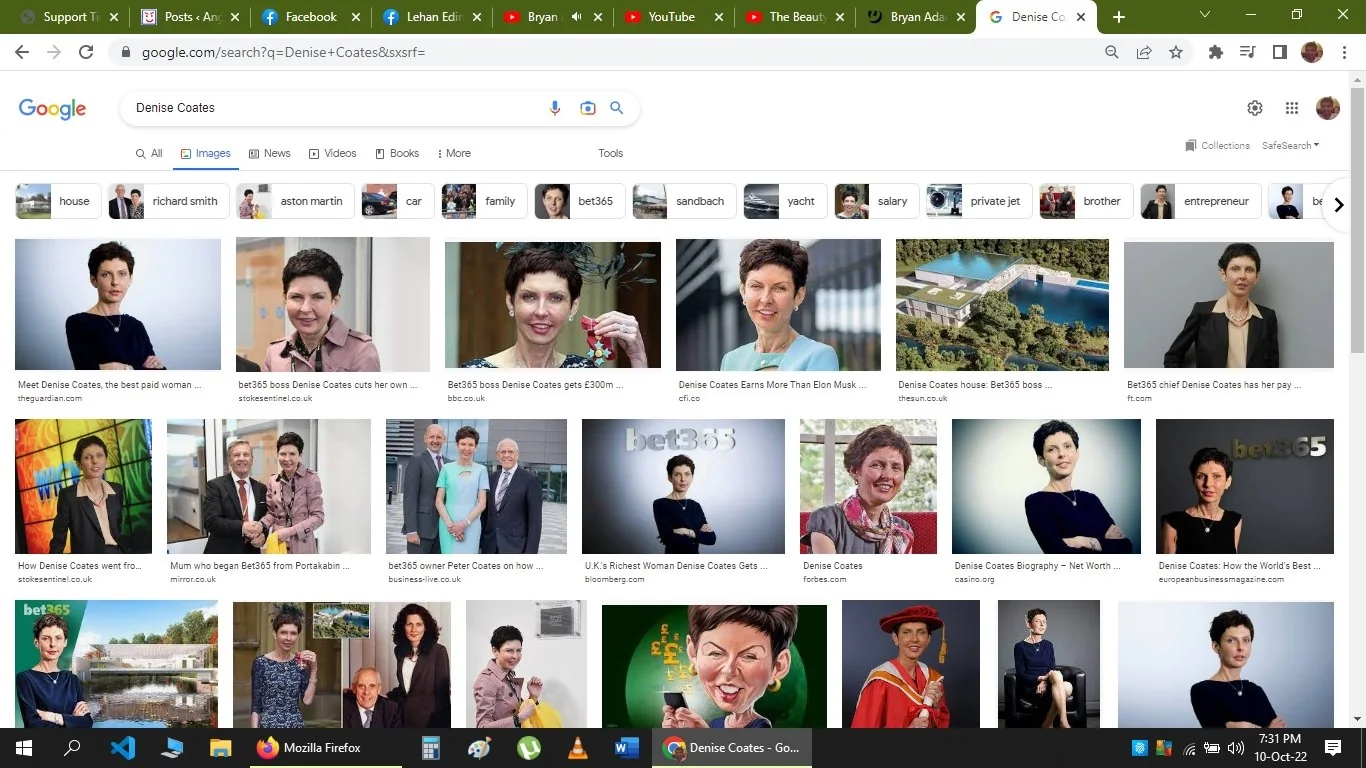
Task: Open the Windows Start menu
Action: click(23, 748)
